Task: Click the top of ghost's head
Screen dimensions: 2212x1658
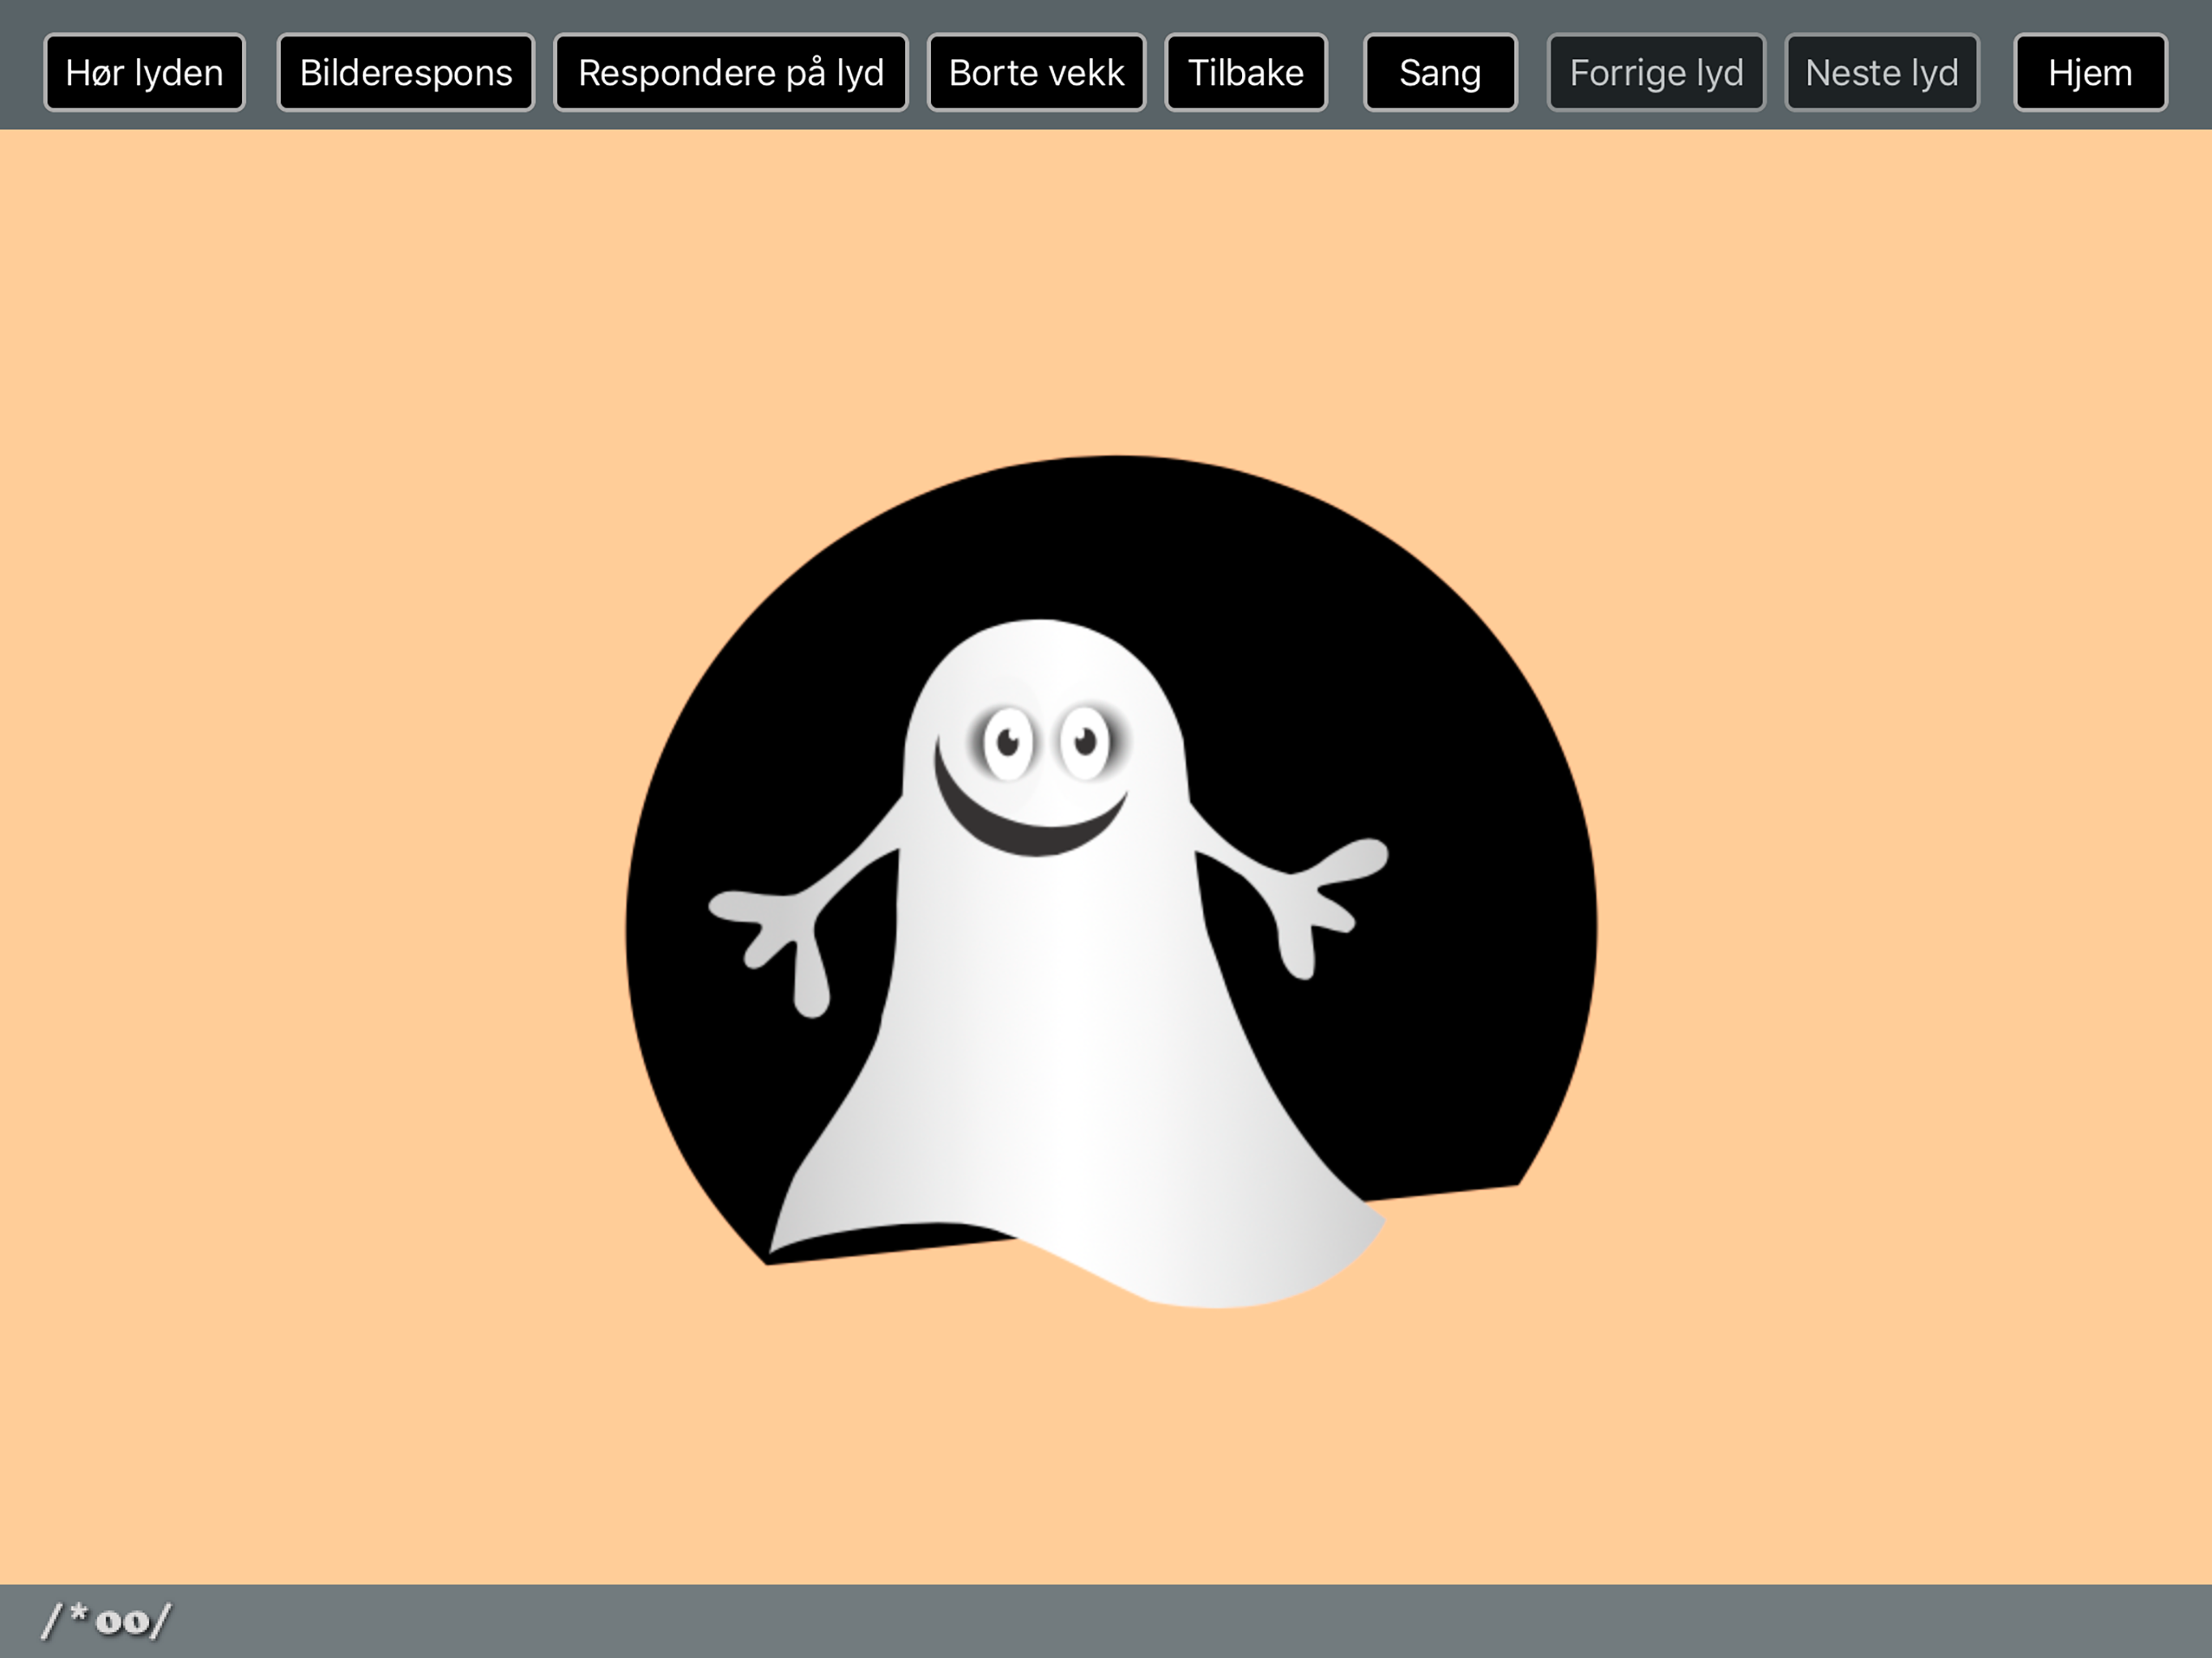Action: pos(1040,650)
